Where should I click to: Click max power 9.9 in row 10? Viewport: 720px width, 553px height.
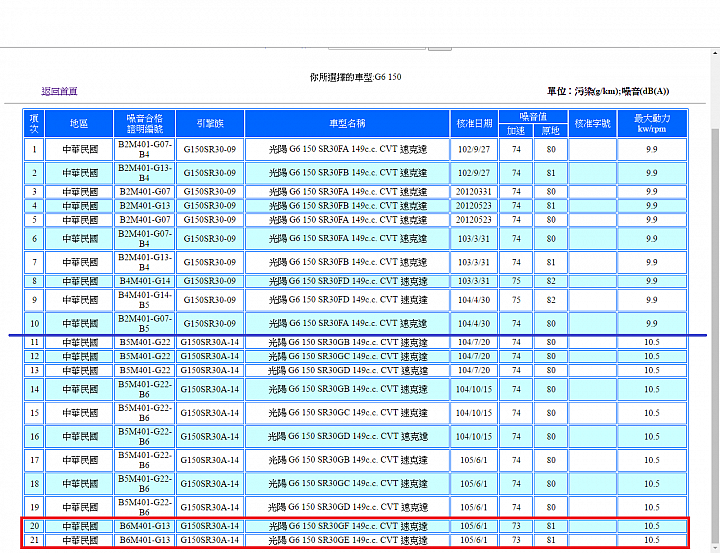(652, 323)
